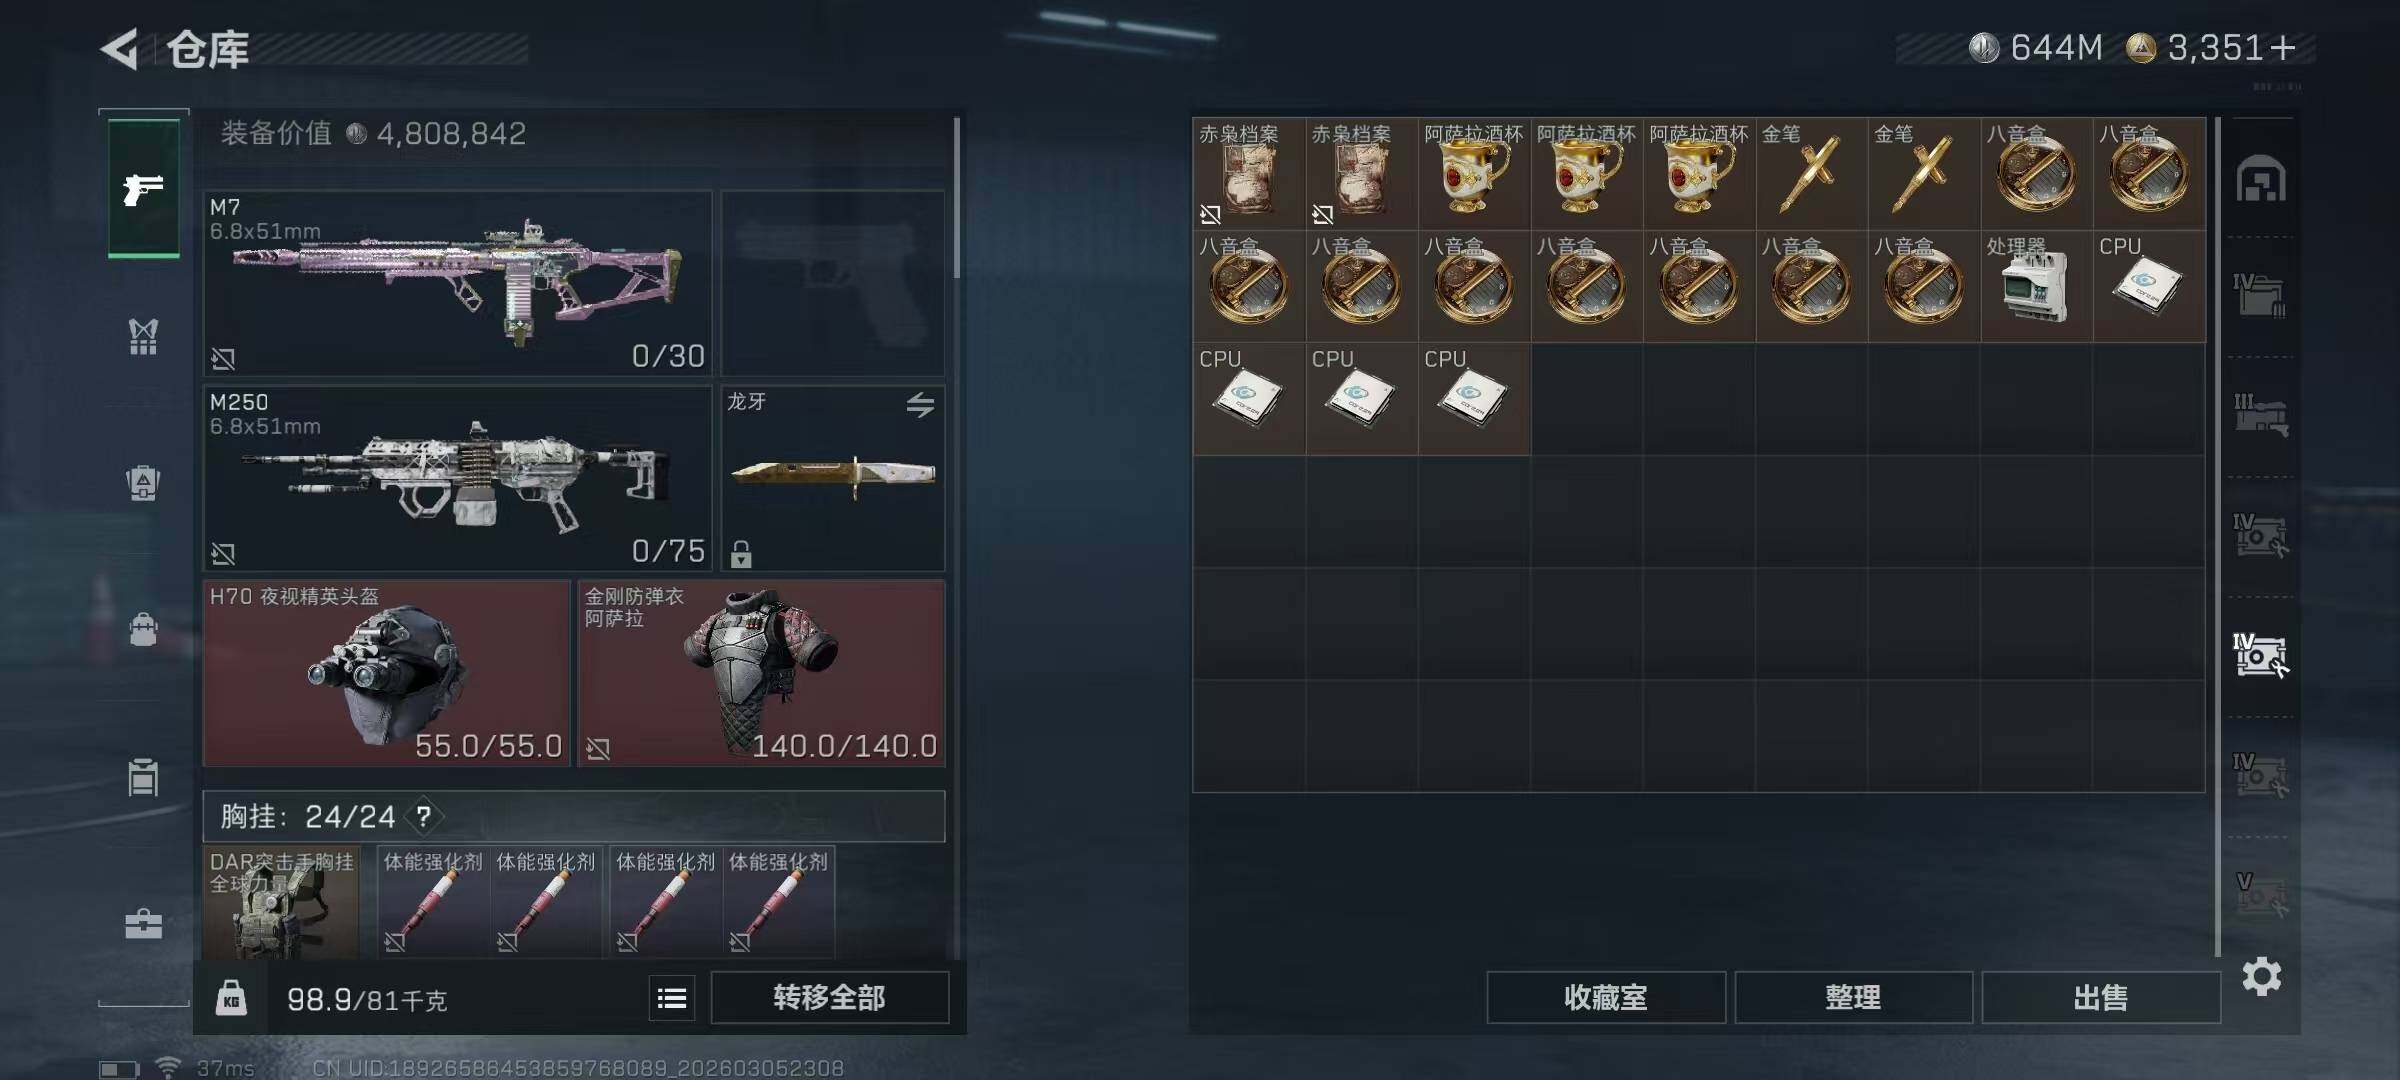Click the 出售 sell button

tap(2100, 997)
